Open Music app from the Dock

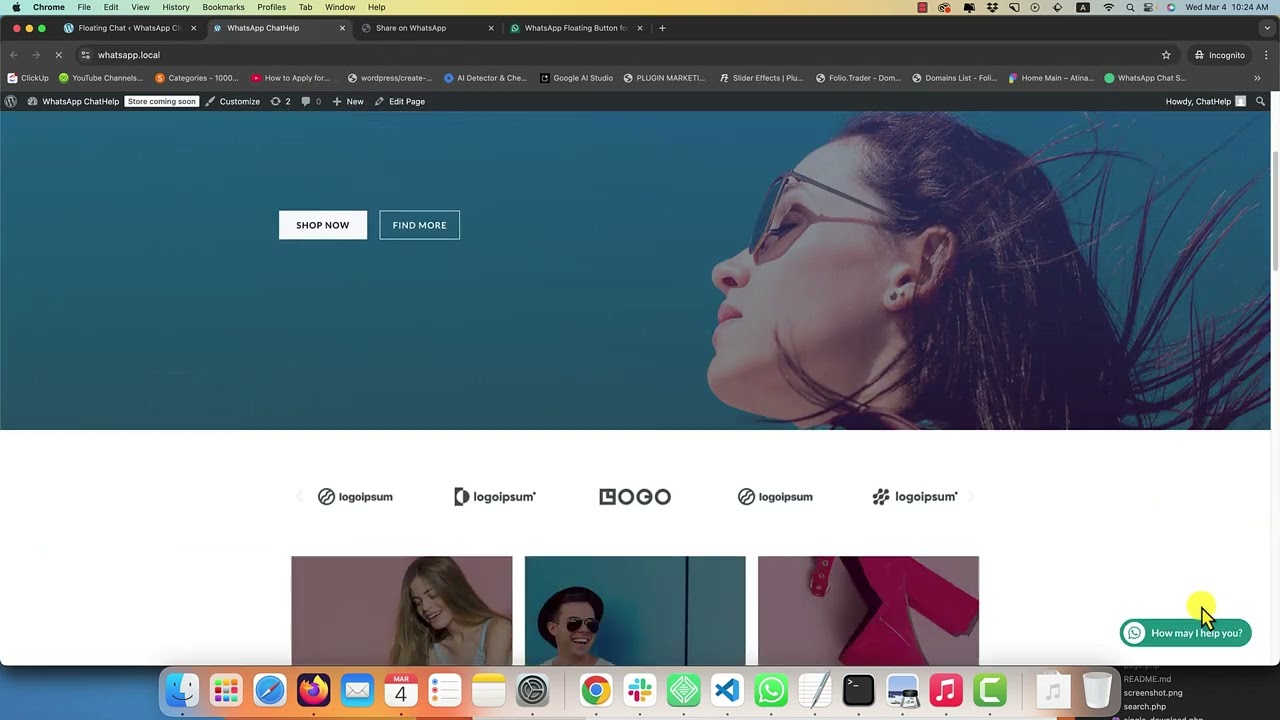(946, 690)
